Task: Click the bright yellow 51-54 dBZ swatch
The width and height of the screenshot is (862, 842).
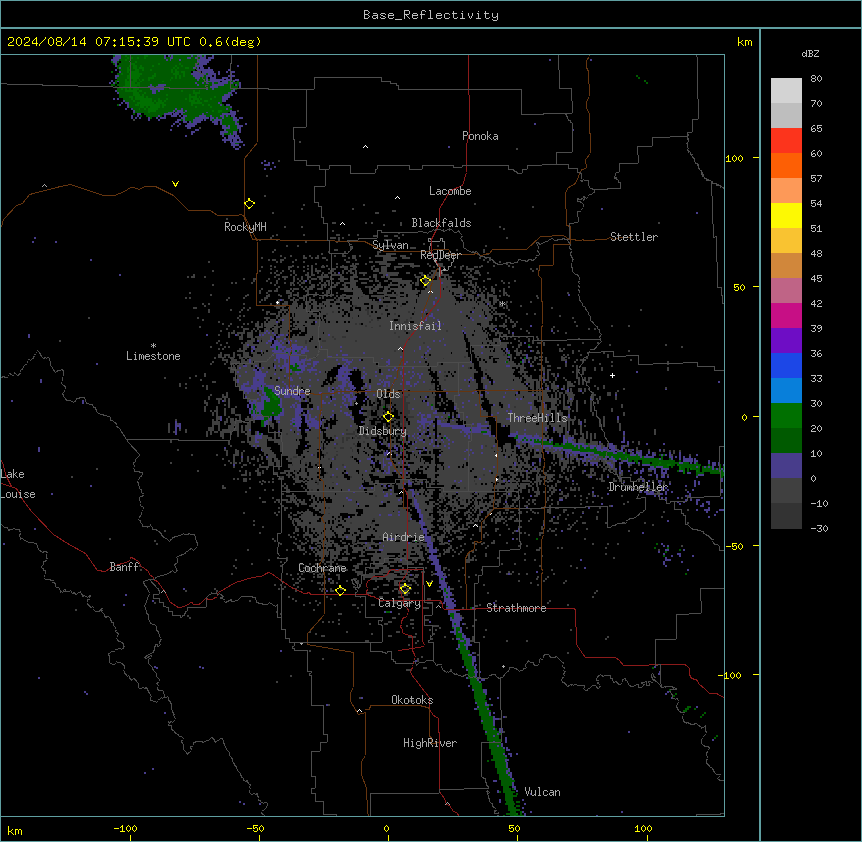Action: click(x=786, y=215)
